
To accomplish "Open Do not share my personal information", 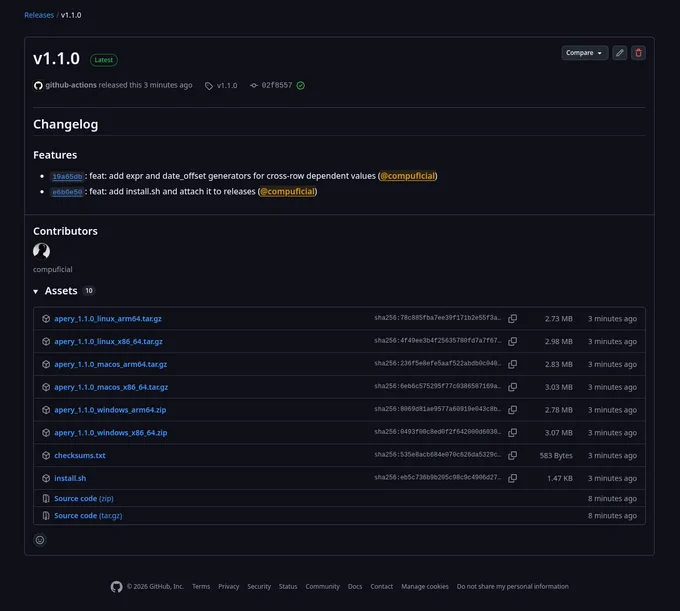I will 513,587.
